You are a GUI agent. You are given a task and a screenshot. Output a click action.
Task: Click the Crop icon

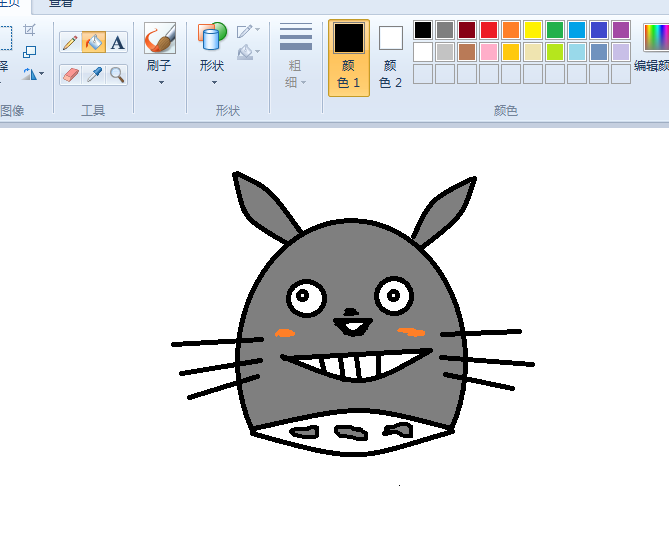tap(29, 30)
